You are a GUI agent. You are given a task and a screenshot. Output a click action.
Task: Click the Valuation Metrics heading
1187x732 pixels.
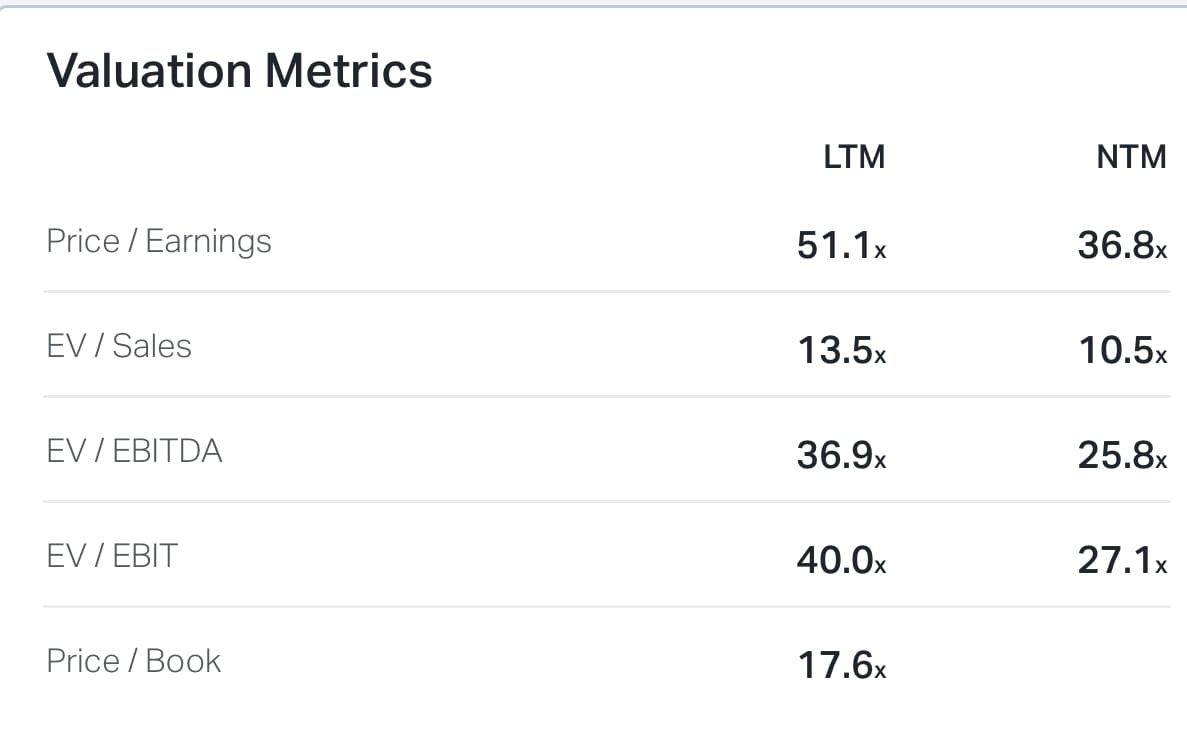[x=239, y=71]
